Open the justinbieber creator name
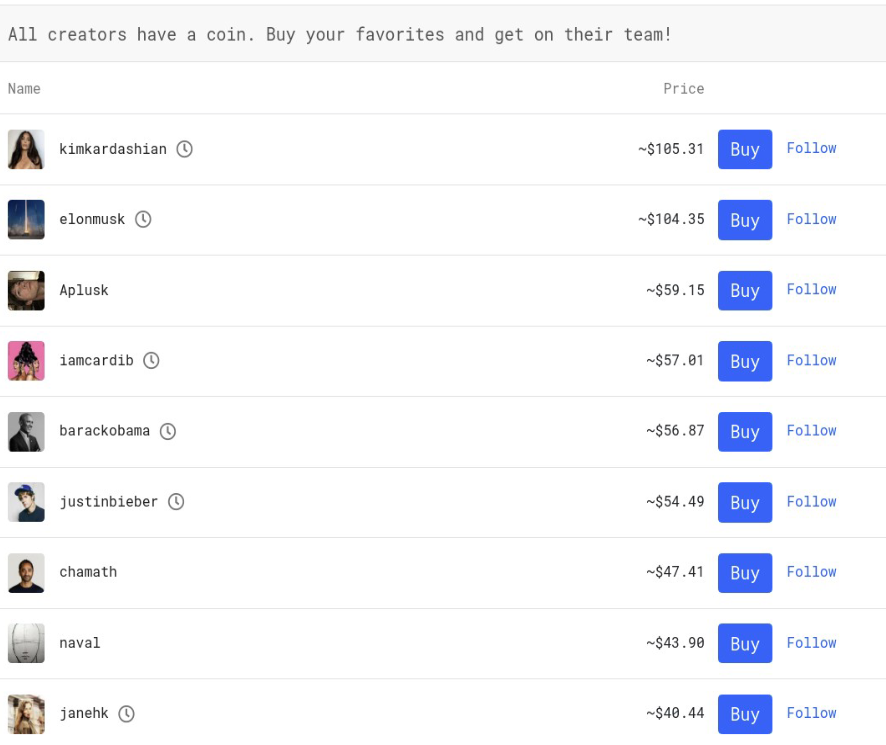Viewport: 886px width, 745px height. coord(108,502)
